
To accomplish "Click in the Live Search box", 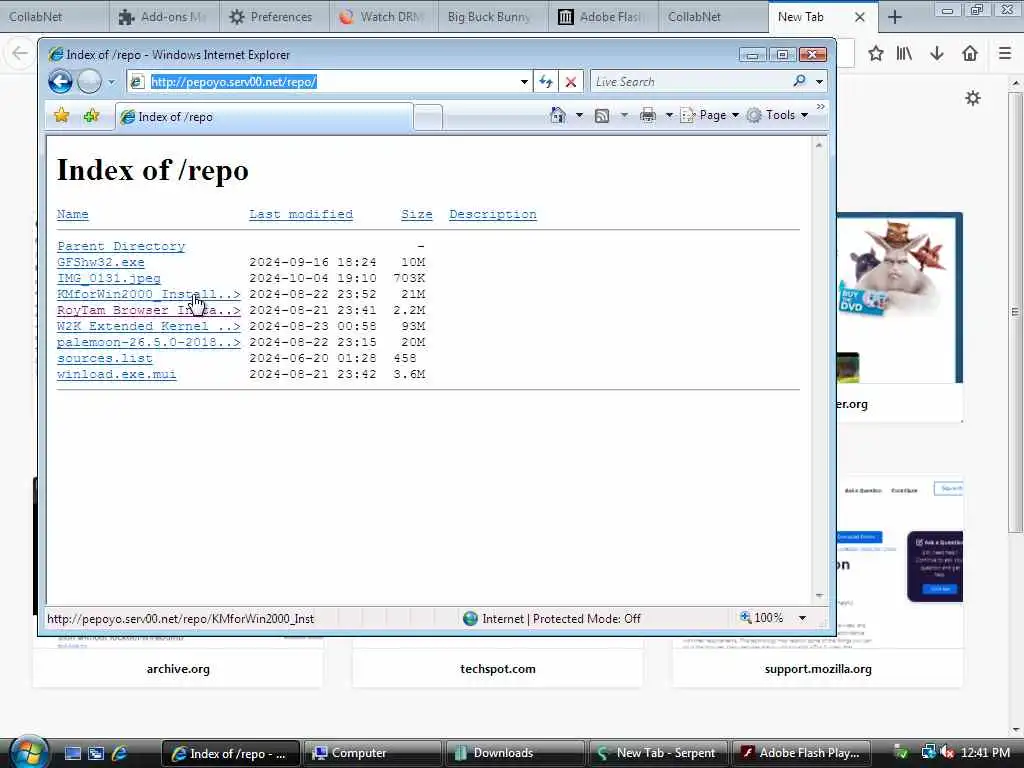I will [689, 82].
